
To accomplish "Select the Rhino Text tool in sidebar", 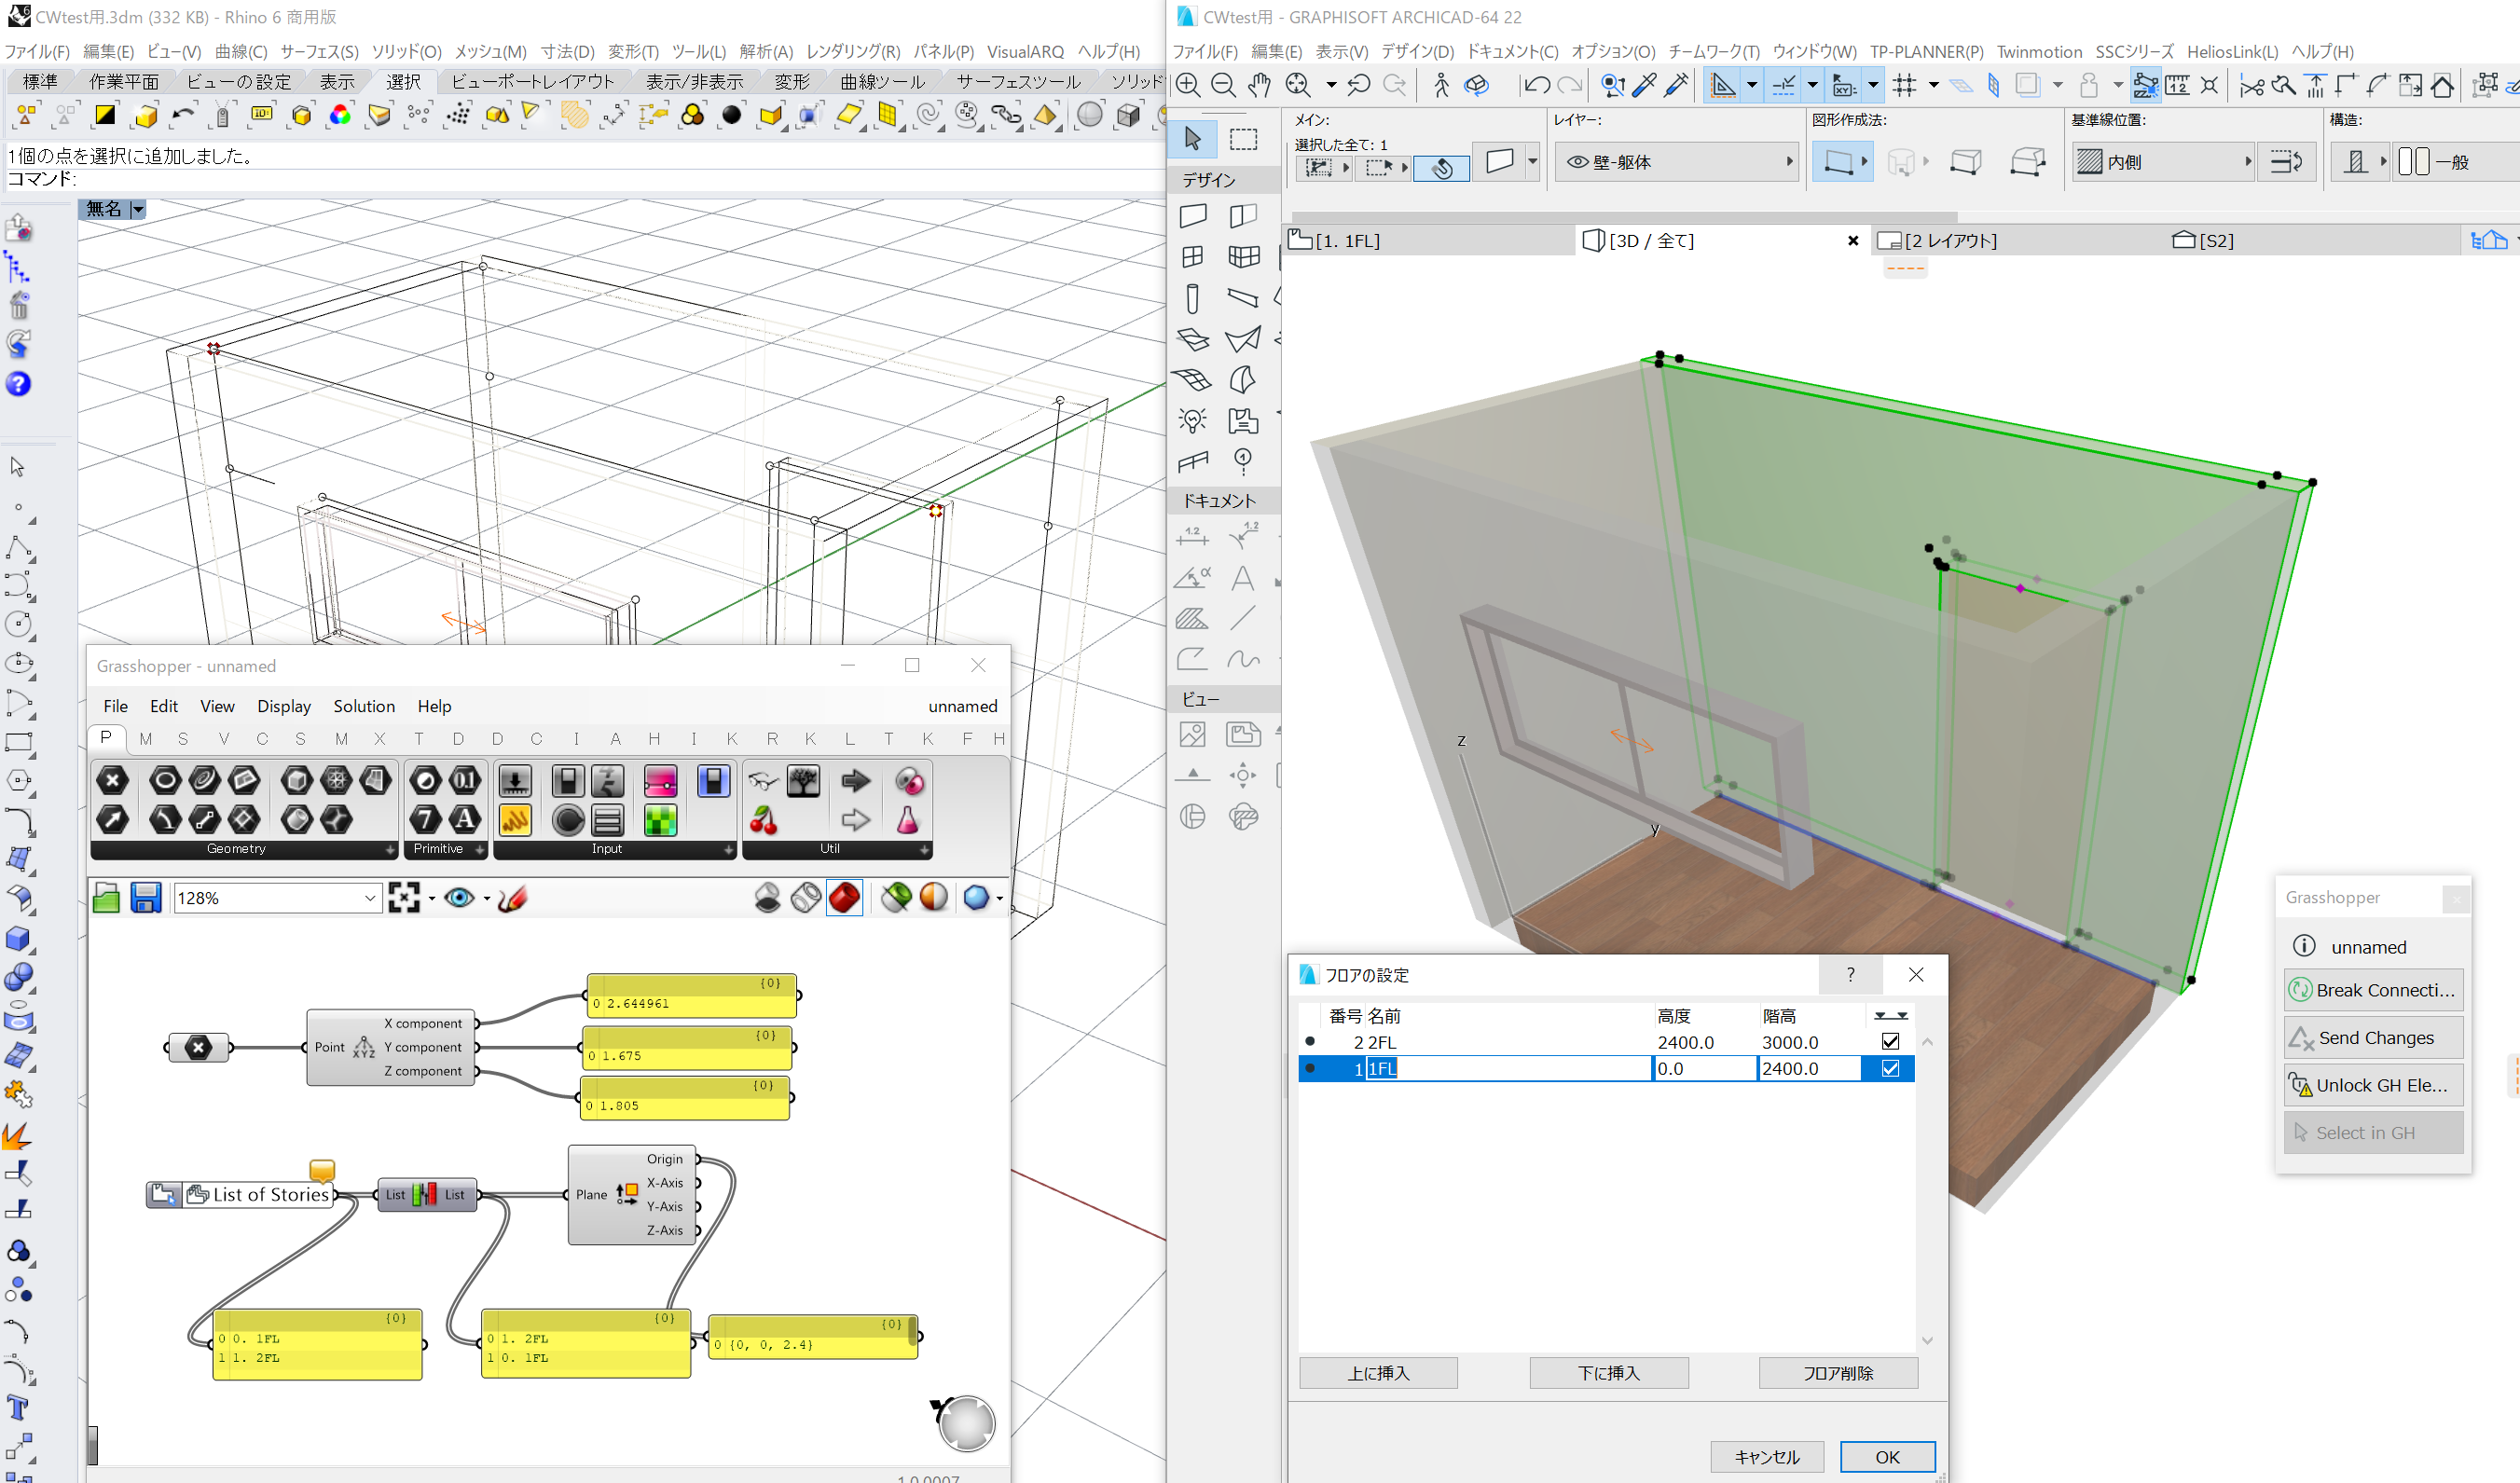I will pyautogui.click(x=18, y=1409).
